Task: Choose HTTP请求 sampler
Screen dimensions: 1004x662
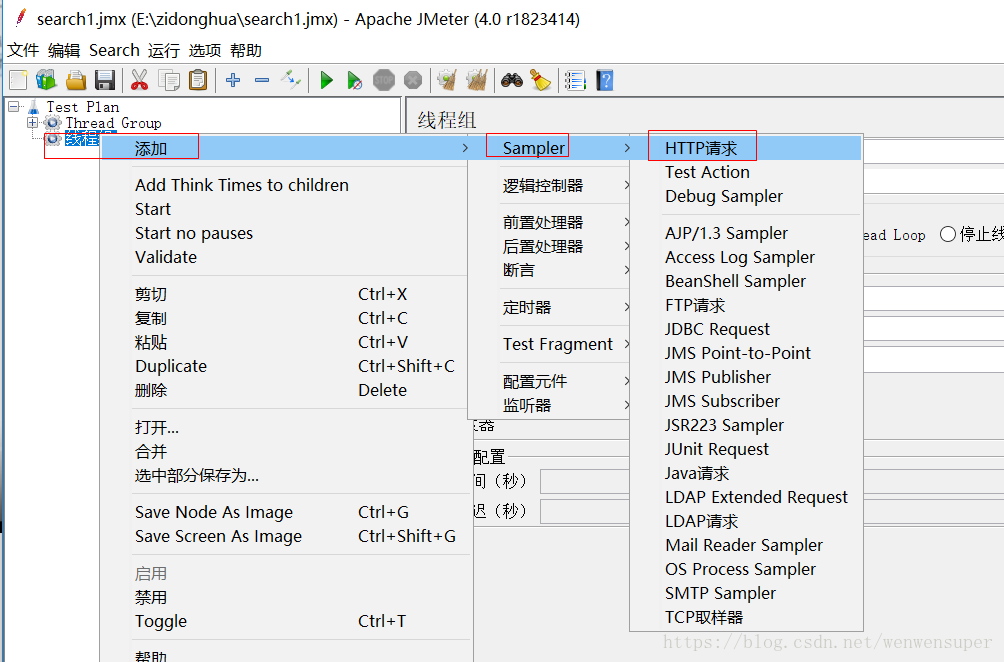Action: click(x=747, y=148)
